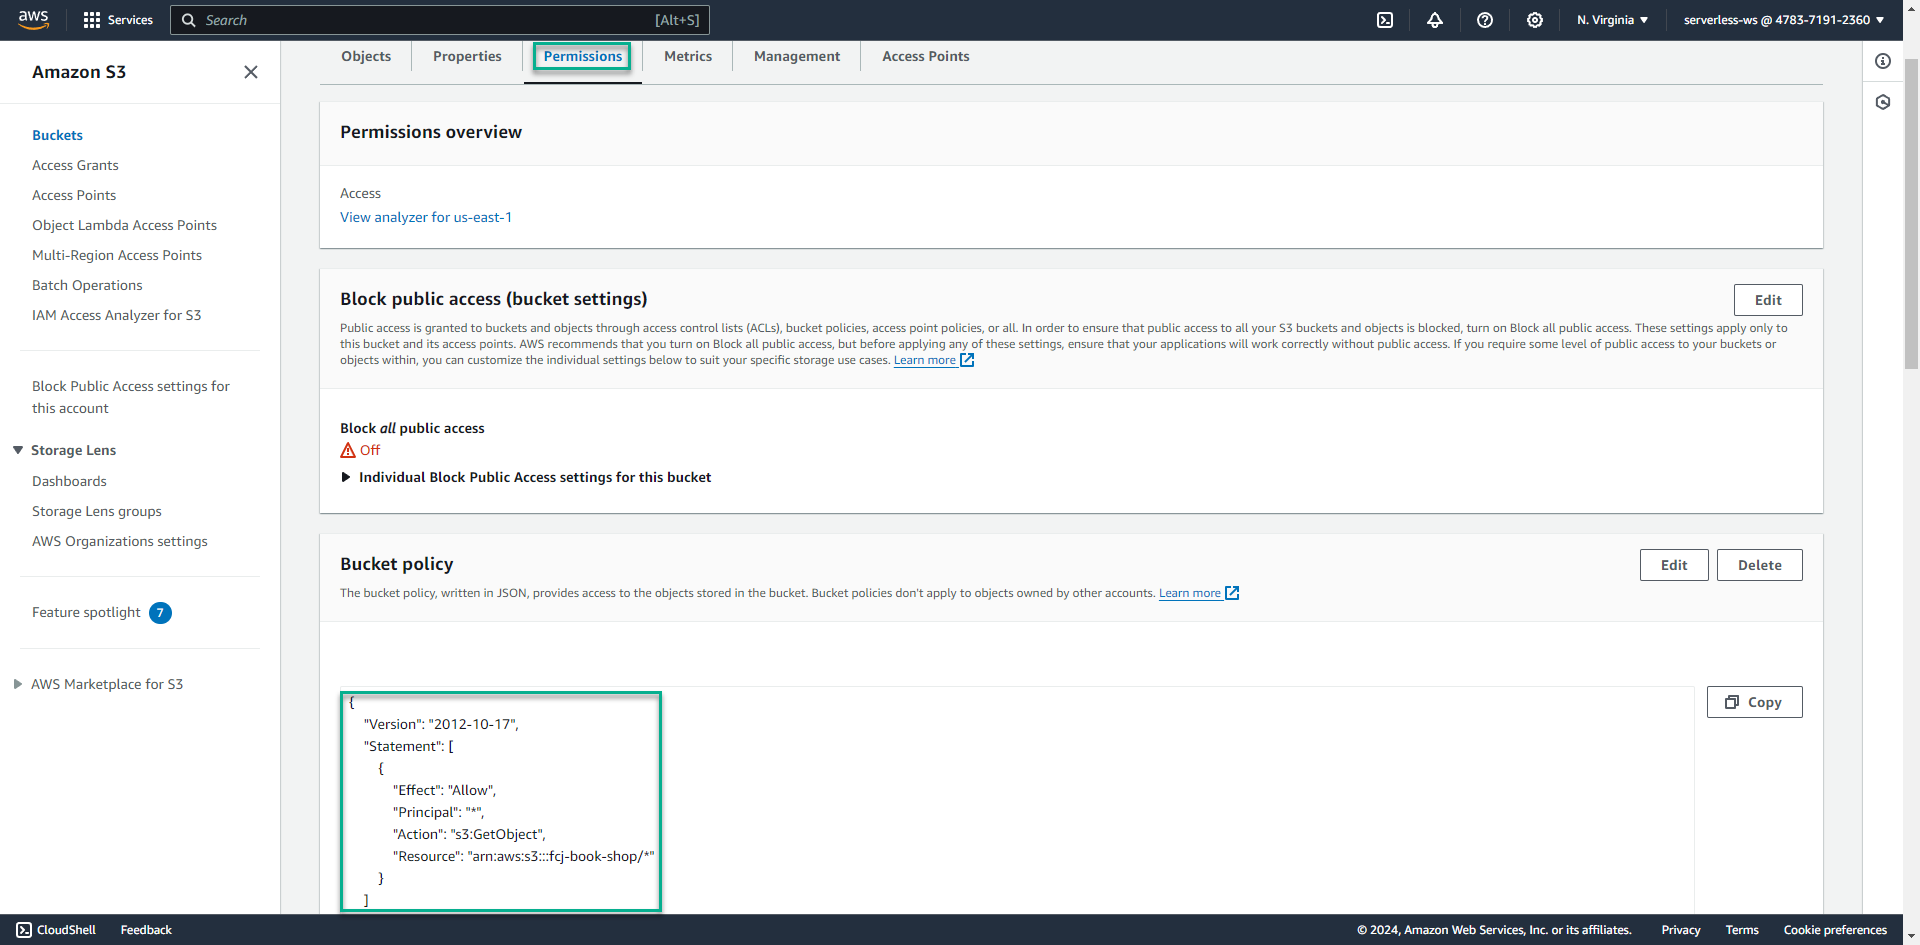1920x945 pixels.
Task: Click Feedback in the footer
Action: 146,930
